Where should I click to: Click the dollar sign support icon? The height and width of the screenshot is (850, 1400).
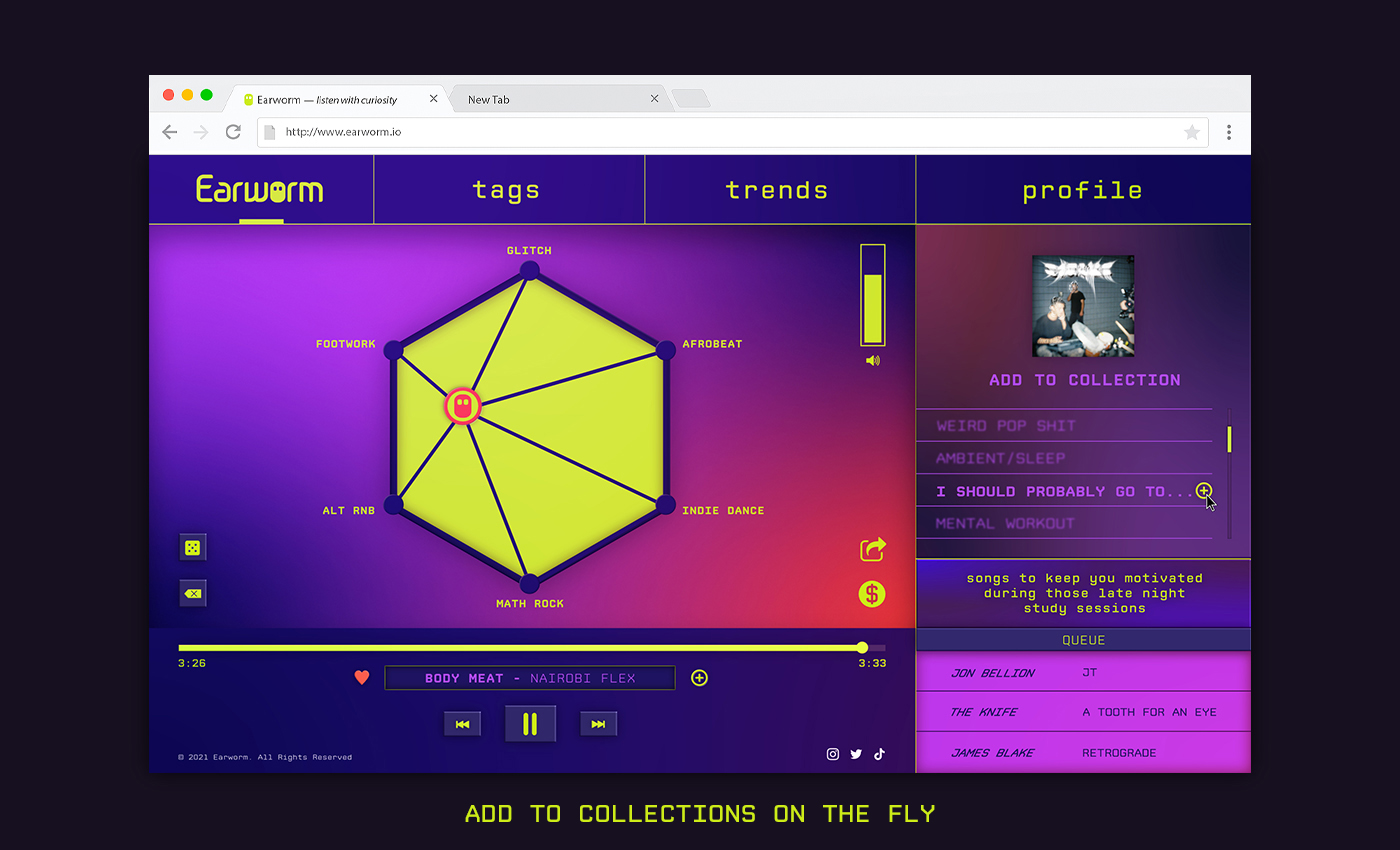(x=872, y=594)
